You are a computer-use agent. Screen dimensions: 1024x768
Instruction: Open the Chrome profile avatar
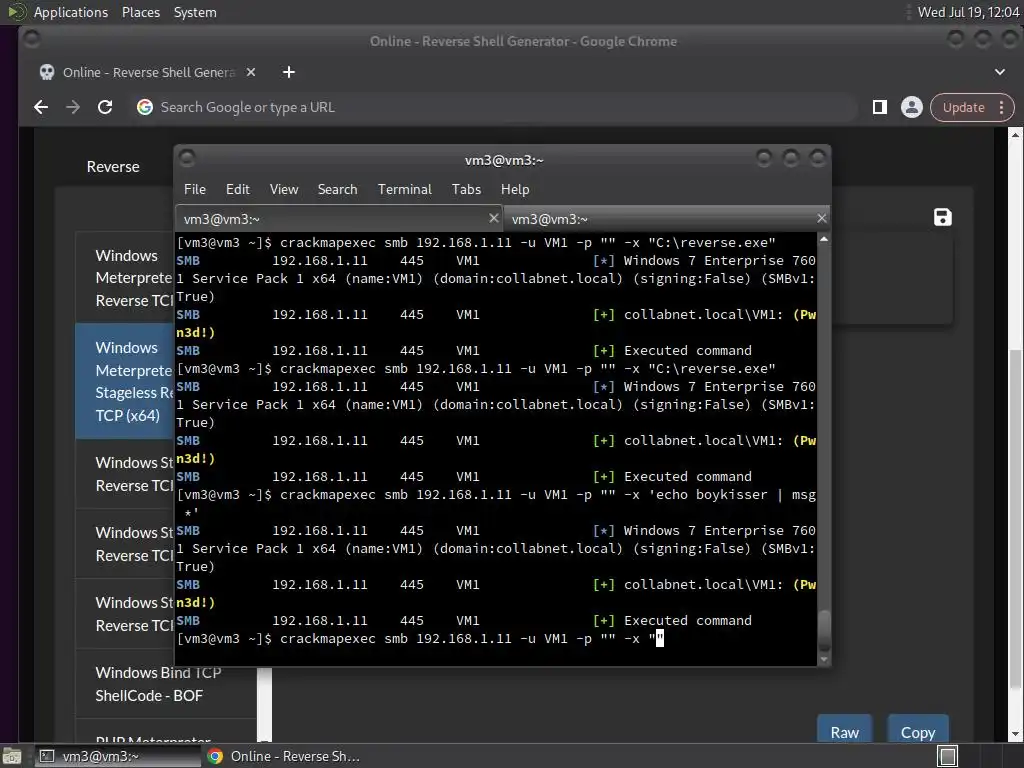tap(912, 107)
